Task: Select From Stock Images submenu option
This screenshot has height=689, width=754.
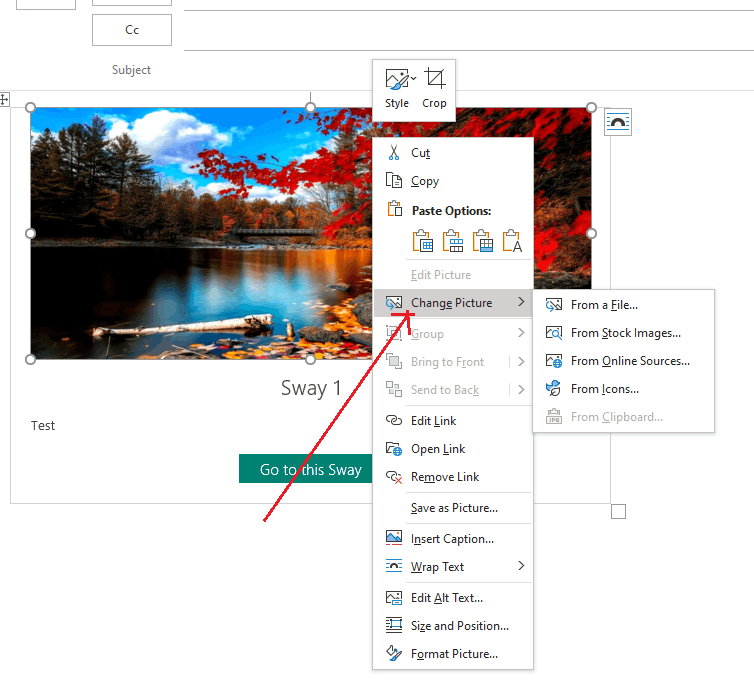Action: point(624,333)
